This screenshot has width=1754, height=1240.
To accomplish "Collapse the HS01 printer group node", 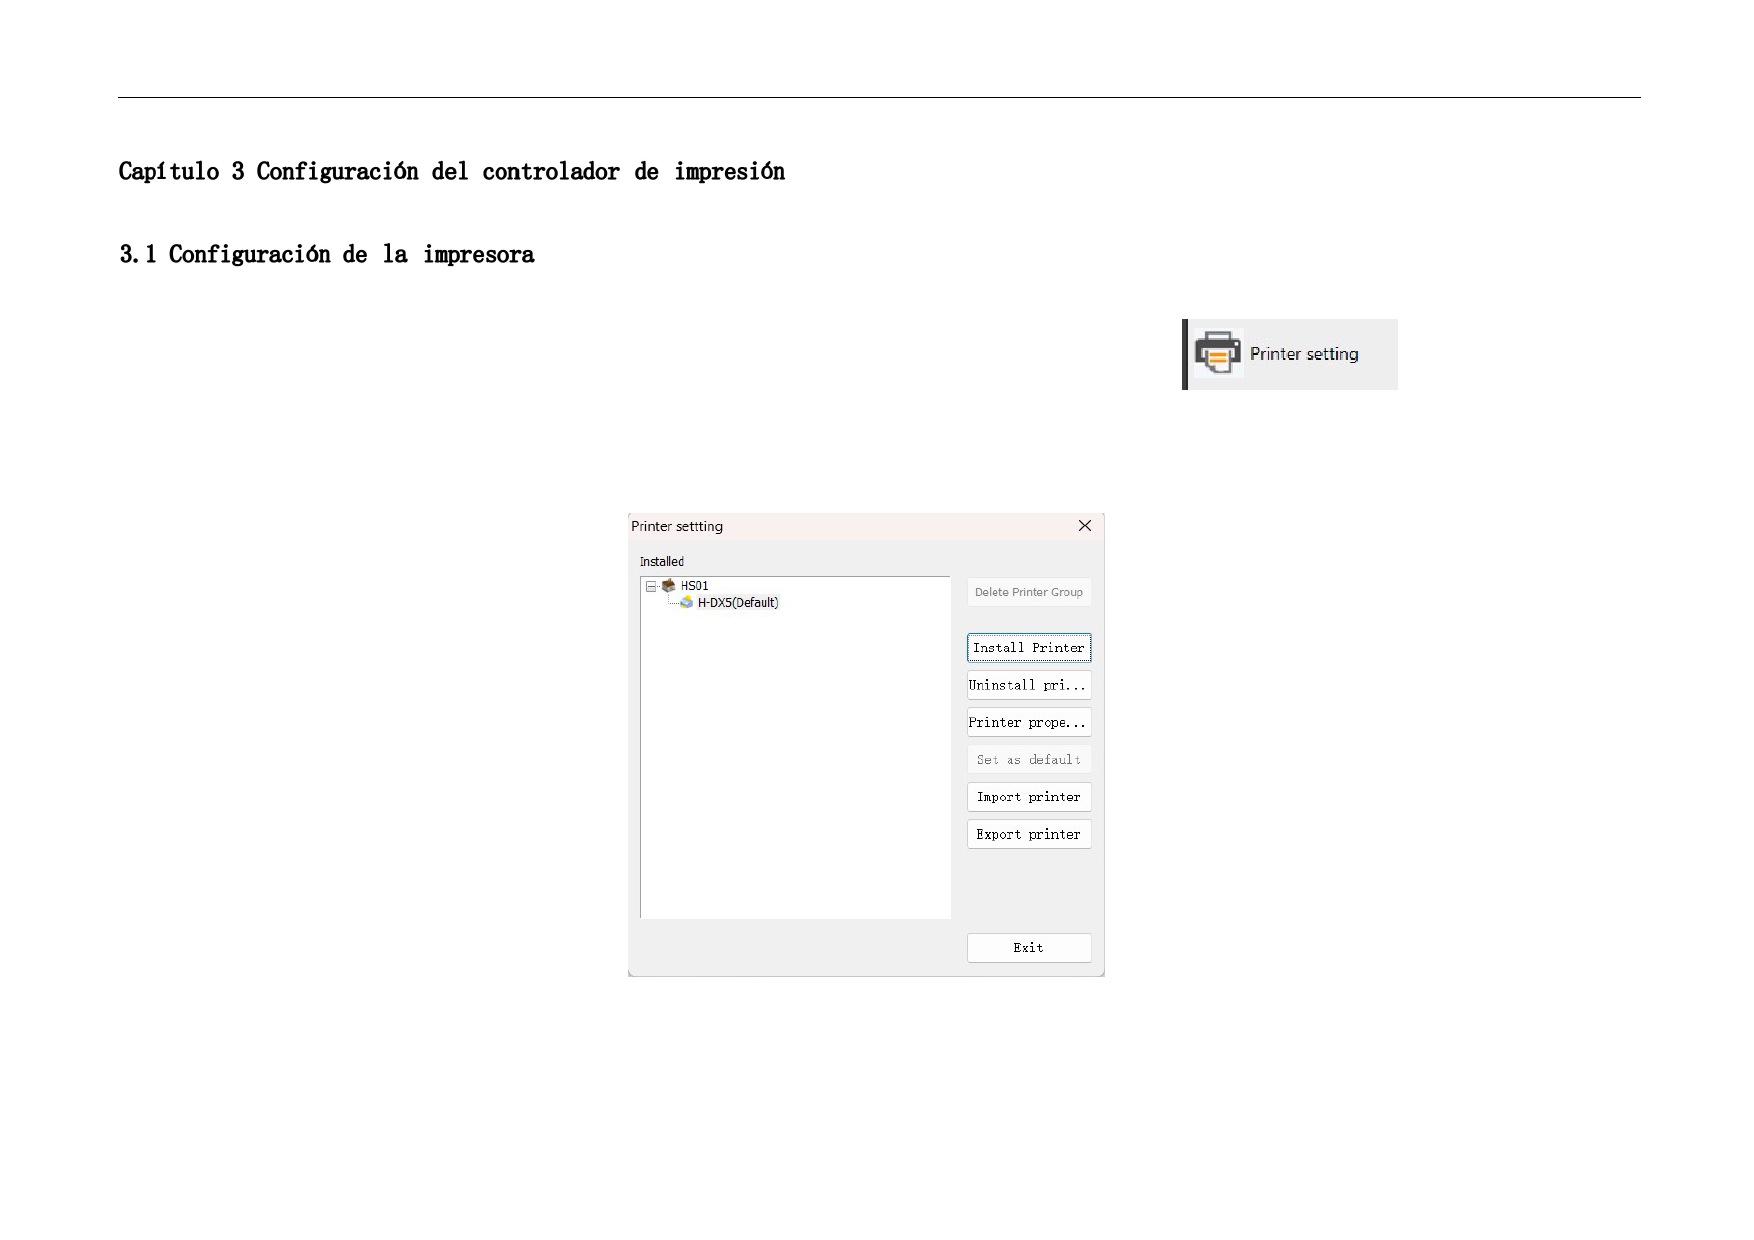I will (651, 586).
